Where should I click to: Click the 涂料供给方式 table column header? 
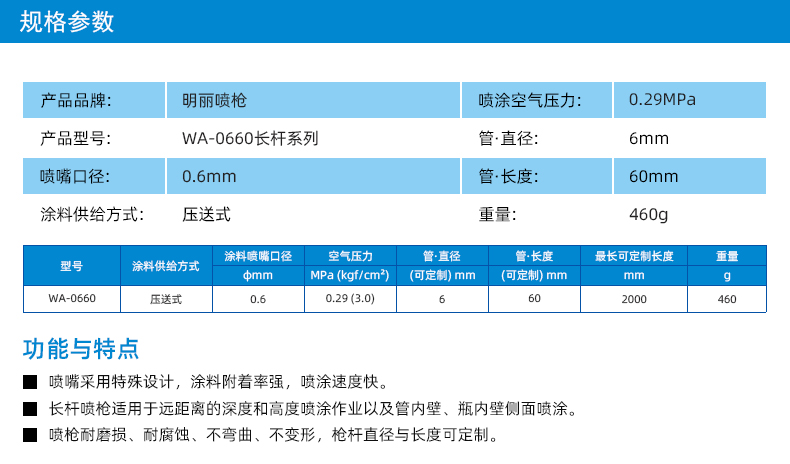pos(166,266)
